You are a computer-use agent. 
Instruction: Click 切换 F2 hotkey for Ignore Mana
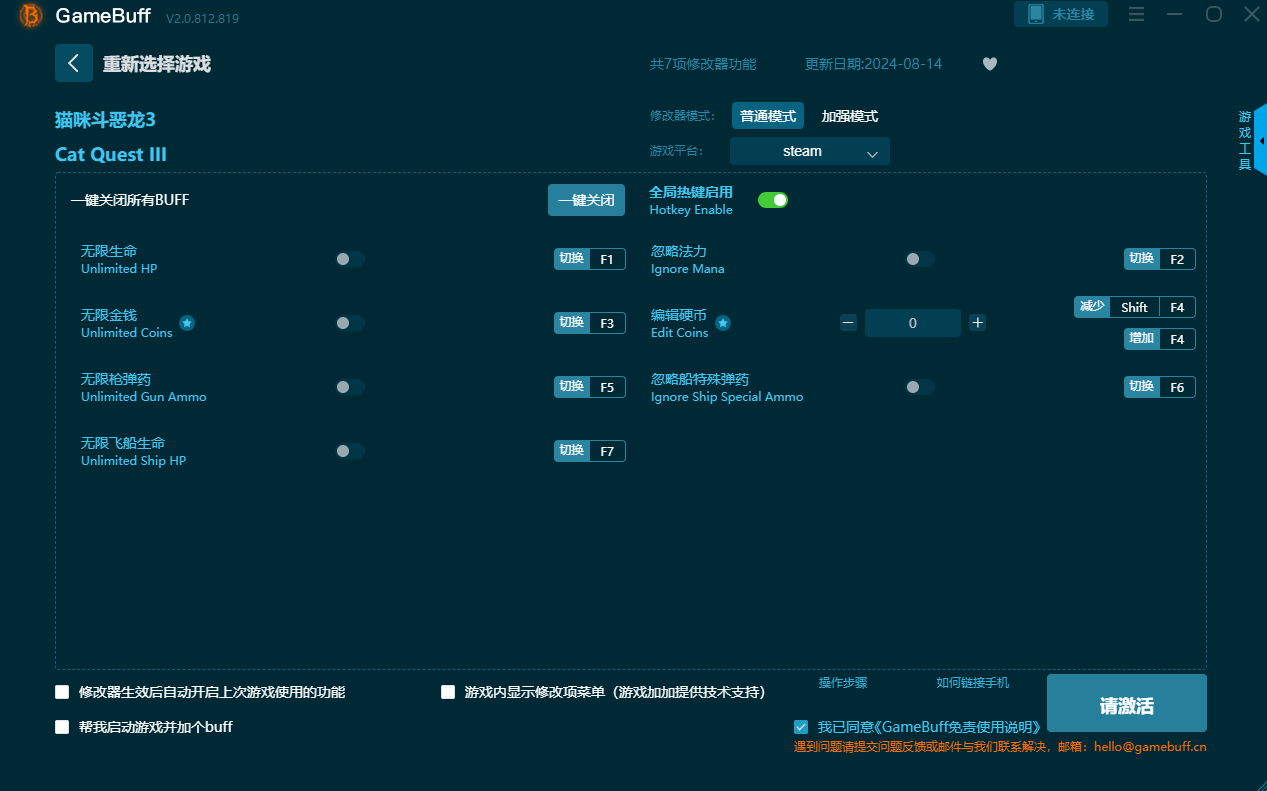[1160, 259]
